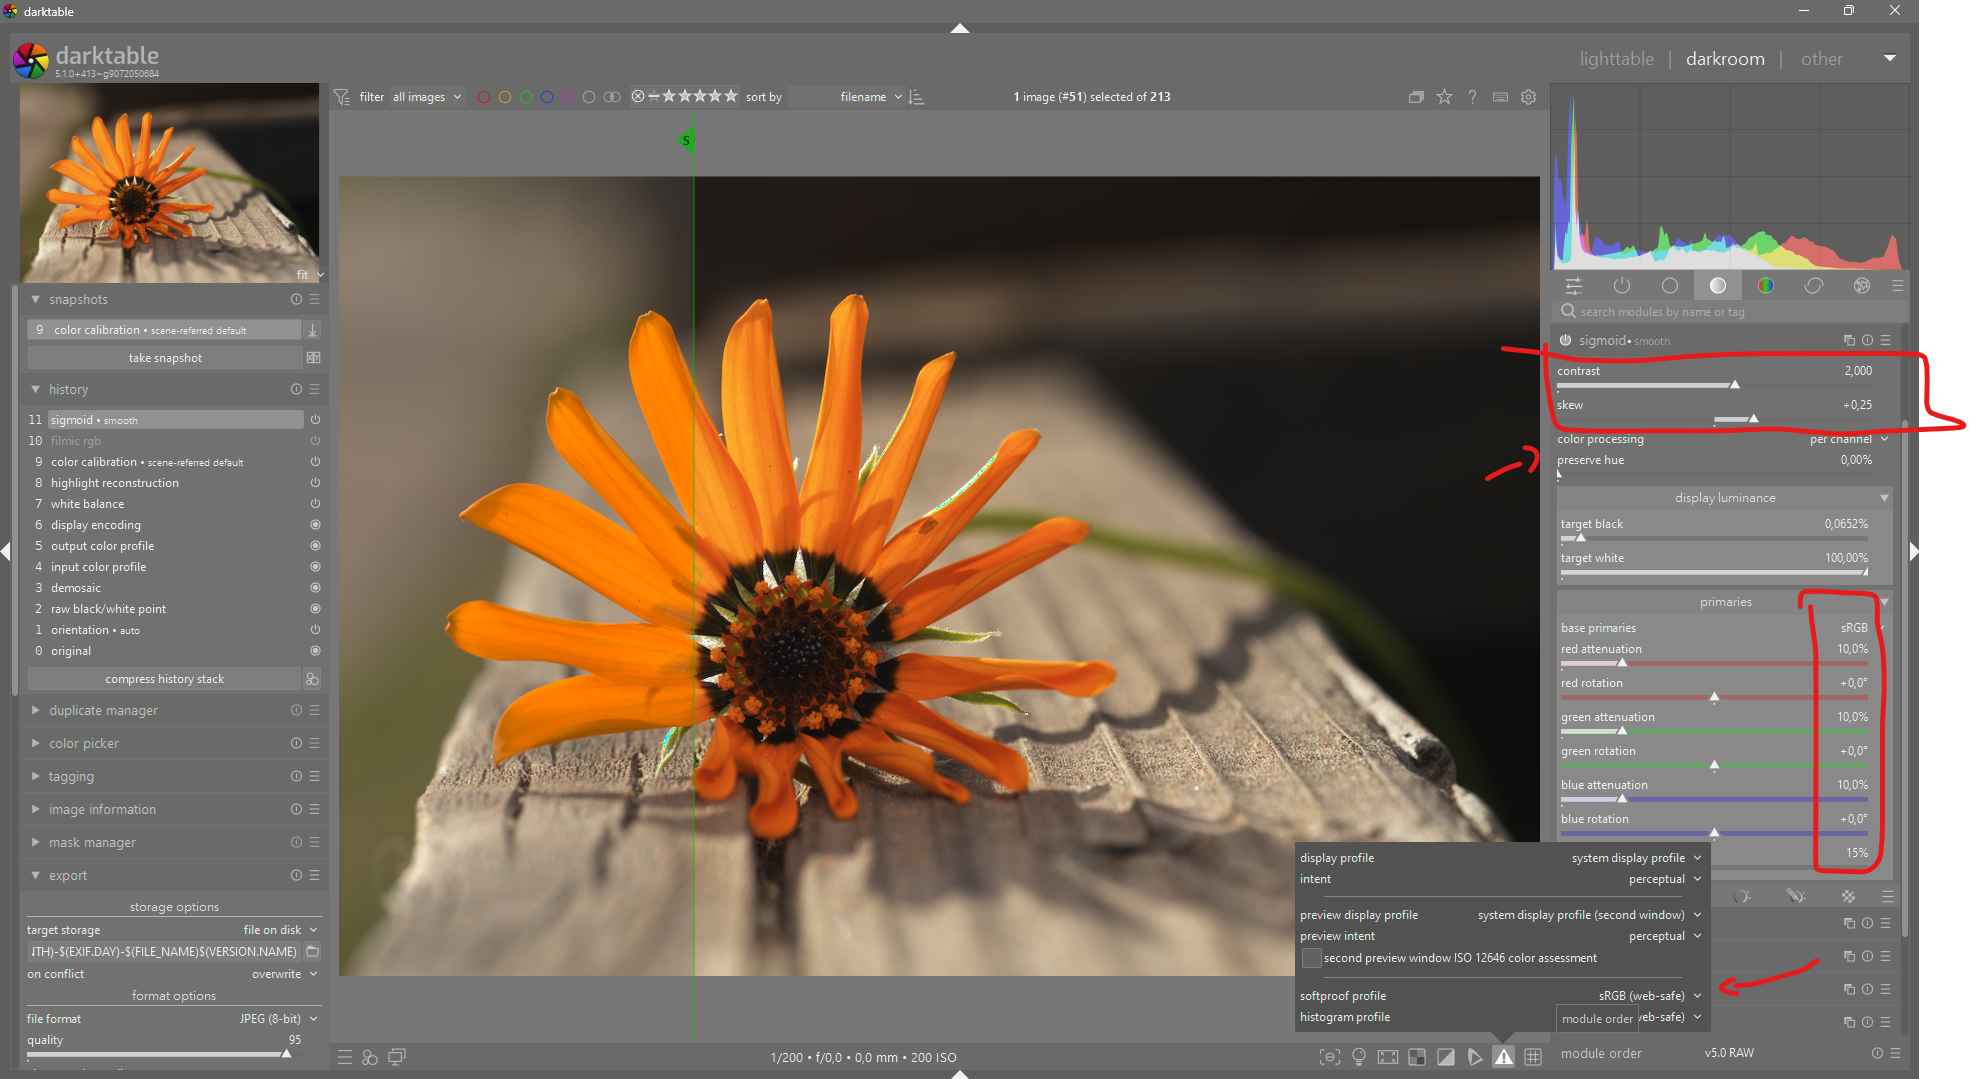The width and height of the screenshot is (1970, 1079).
Task: Open the effects module group icon
Action: (x=1862, y=286)
